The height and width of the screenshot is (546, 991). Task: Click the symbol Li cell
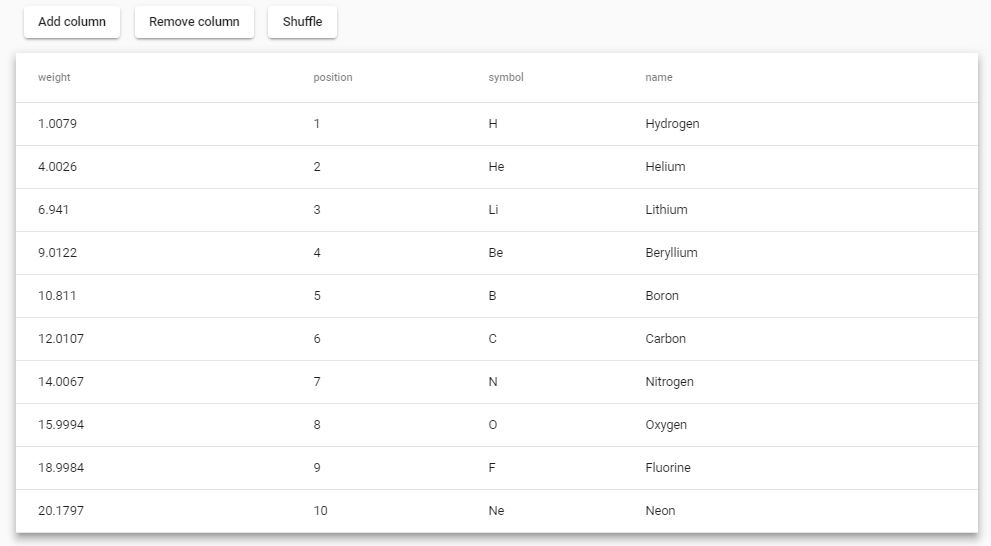pyautogui.click(x=493, y=210)
